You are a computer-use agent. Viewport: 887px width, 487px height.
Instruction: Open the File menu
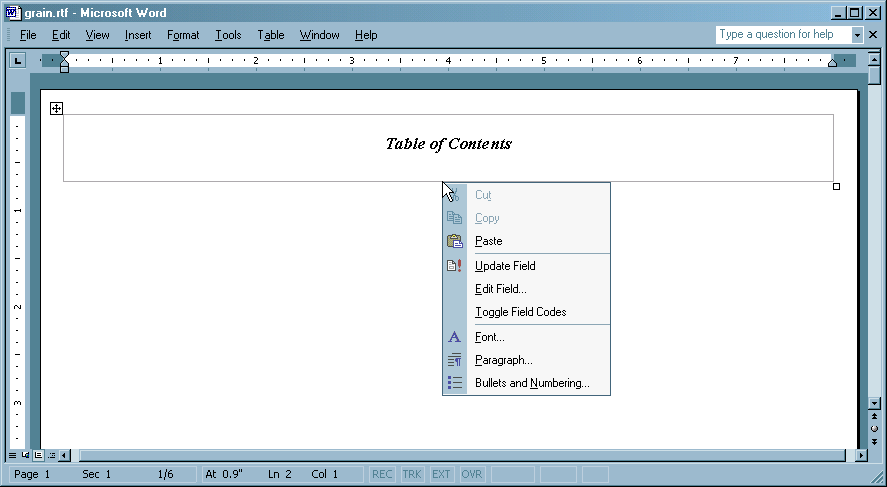point(28,35)
